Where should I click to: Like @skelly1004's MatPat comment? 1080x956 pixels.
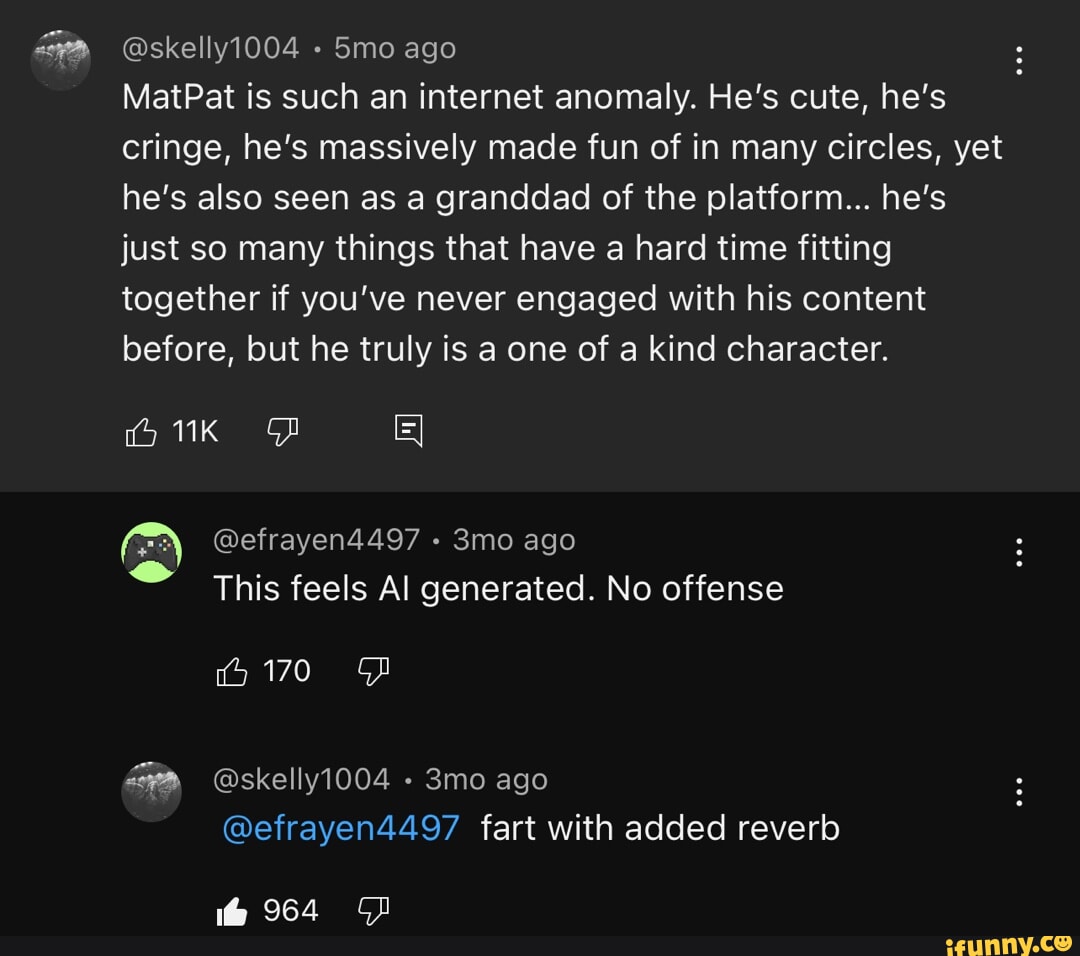click(x=141, y=431)
